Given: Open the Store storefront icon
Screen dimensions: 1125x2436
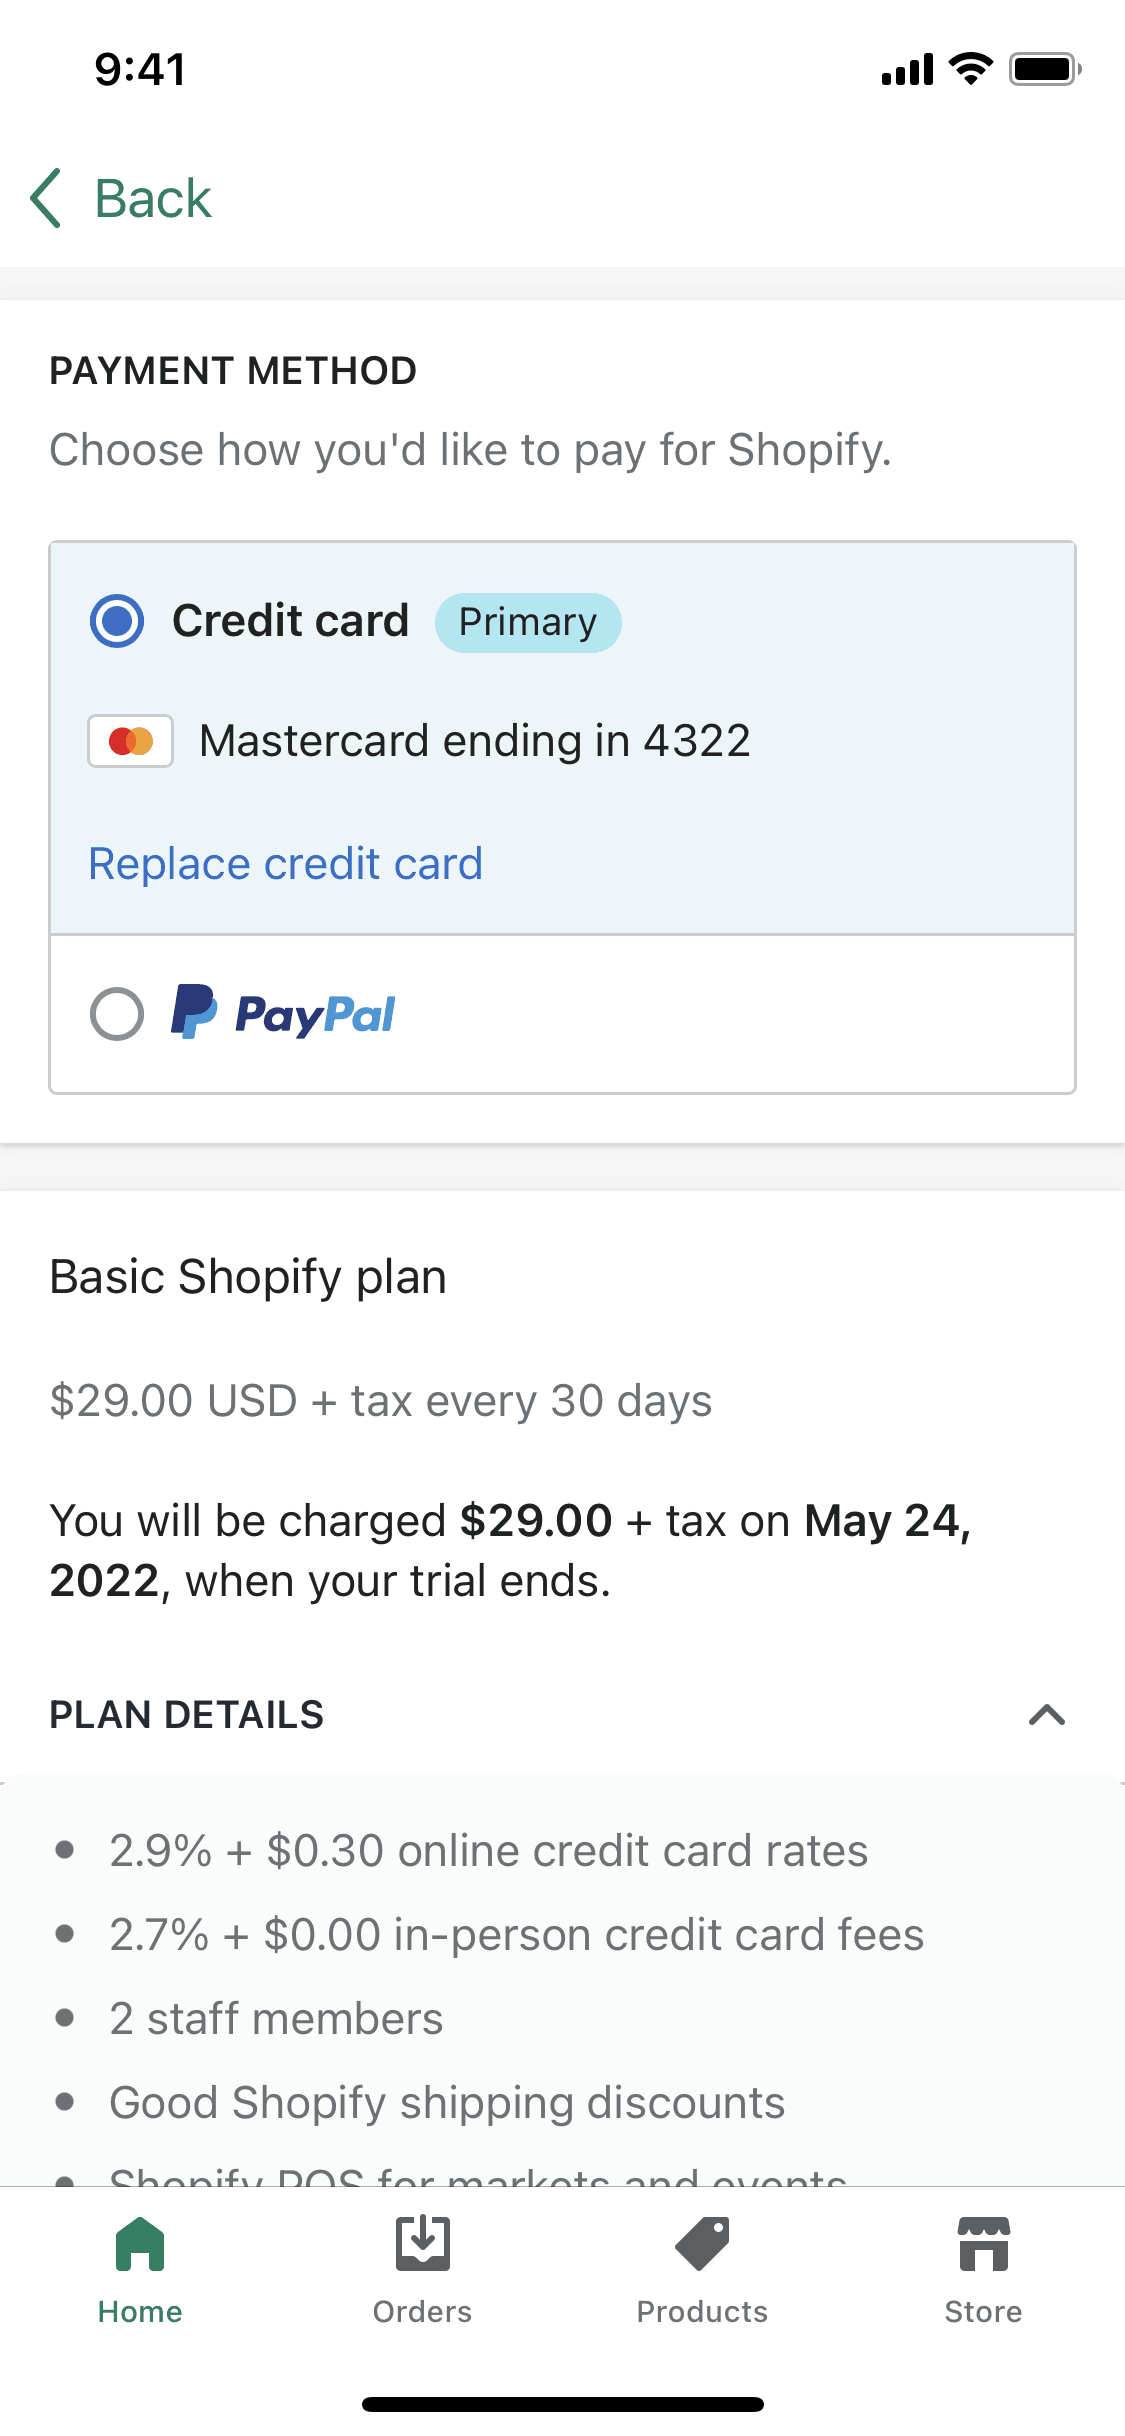Looking at the screenshot, I should pyautogui.click(x=983, y=2244).
